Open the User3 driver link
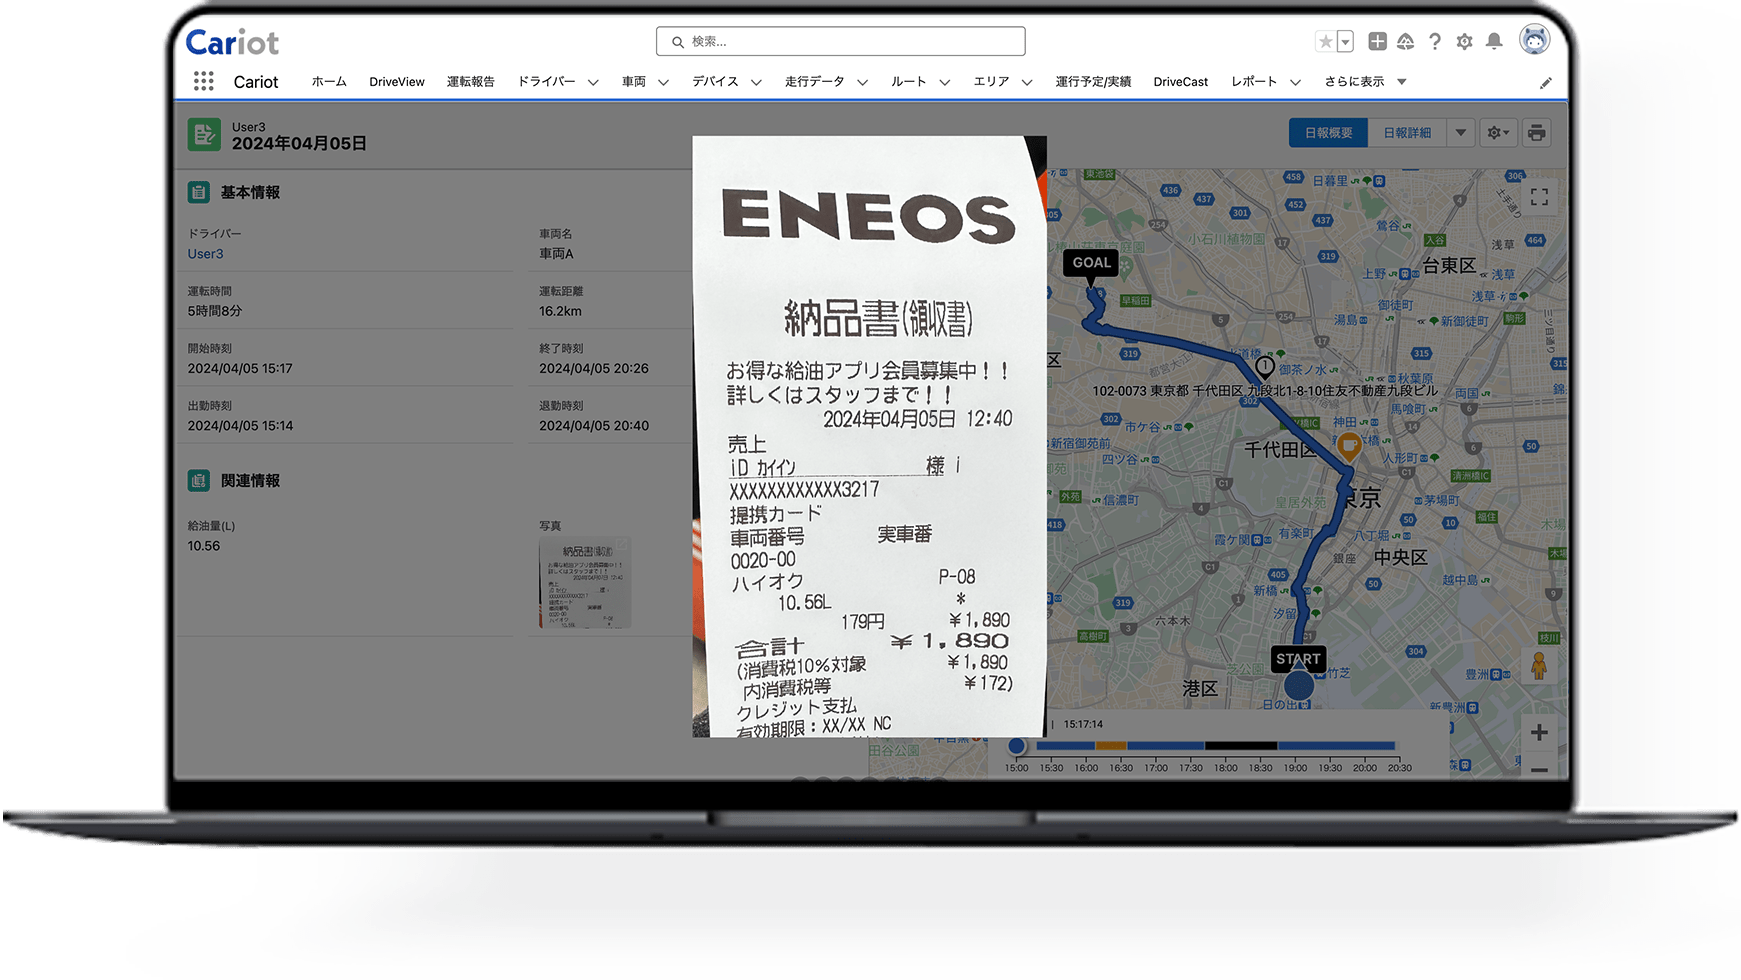The height and width of the screenshot is (980, 1741). tap(205, 254)
